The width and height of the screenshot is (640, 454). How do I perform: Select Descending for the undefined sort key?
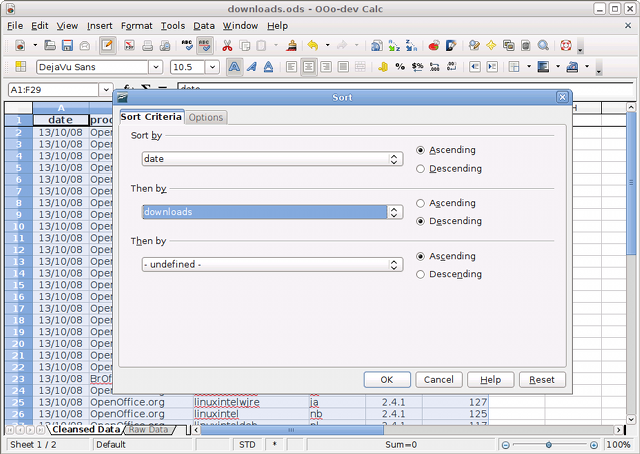[x=421, y=274]
